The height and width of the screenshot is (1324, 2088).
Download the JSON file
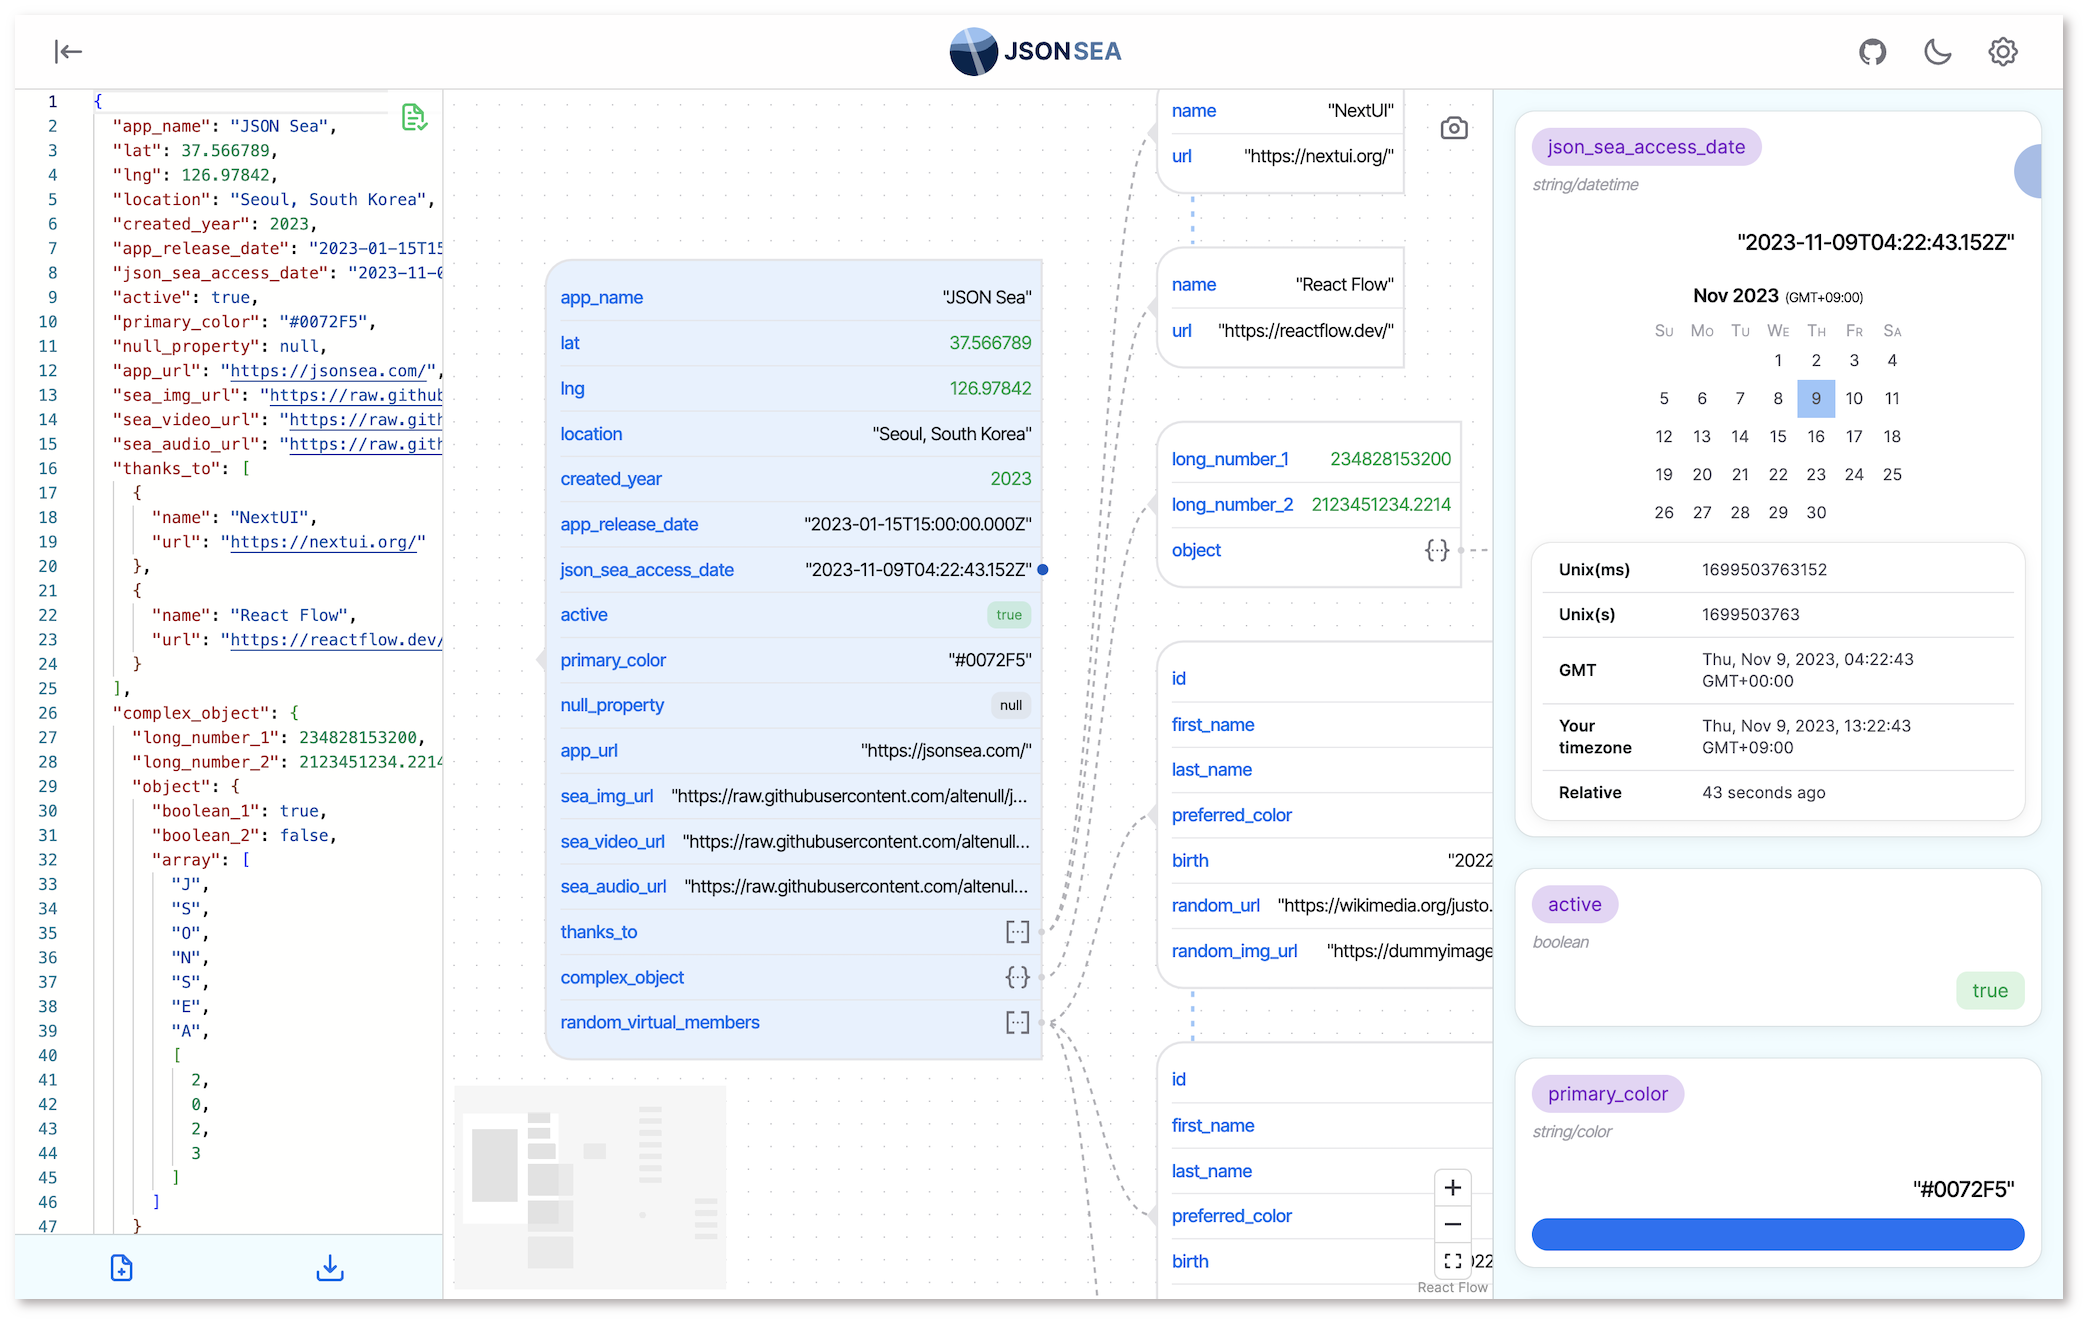coord(330,1268)
